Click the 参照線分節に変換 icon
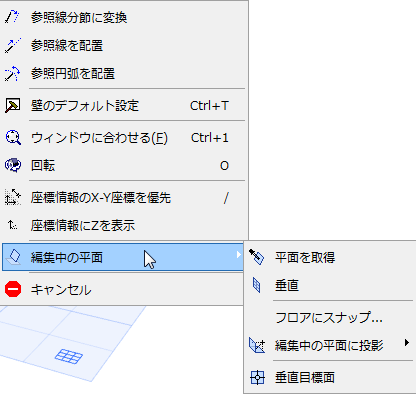The height and width of the screenshot is (394, 416). coord(12,17)
